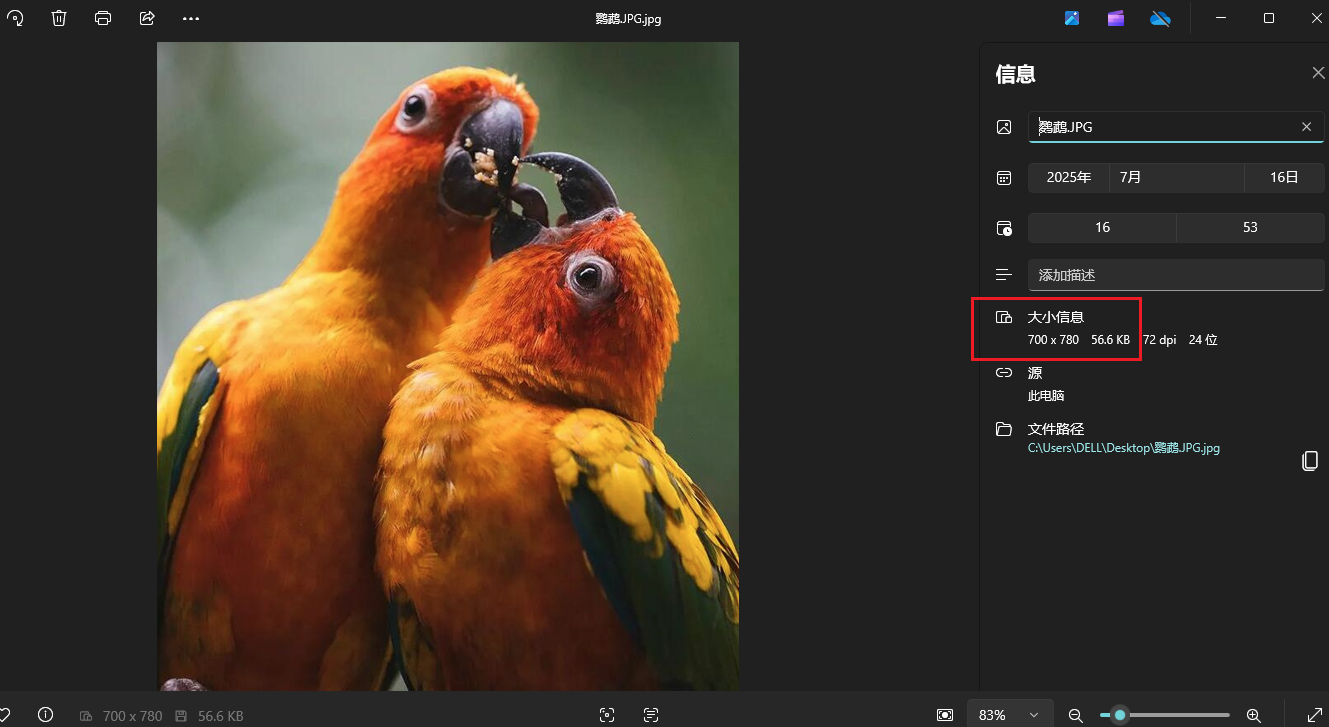The image size is (1329, 727).
Task: Select the 72 dpi value
Action: tap(1160, 340)
